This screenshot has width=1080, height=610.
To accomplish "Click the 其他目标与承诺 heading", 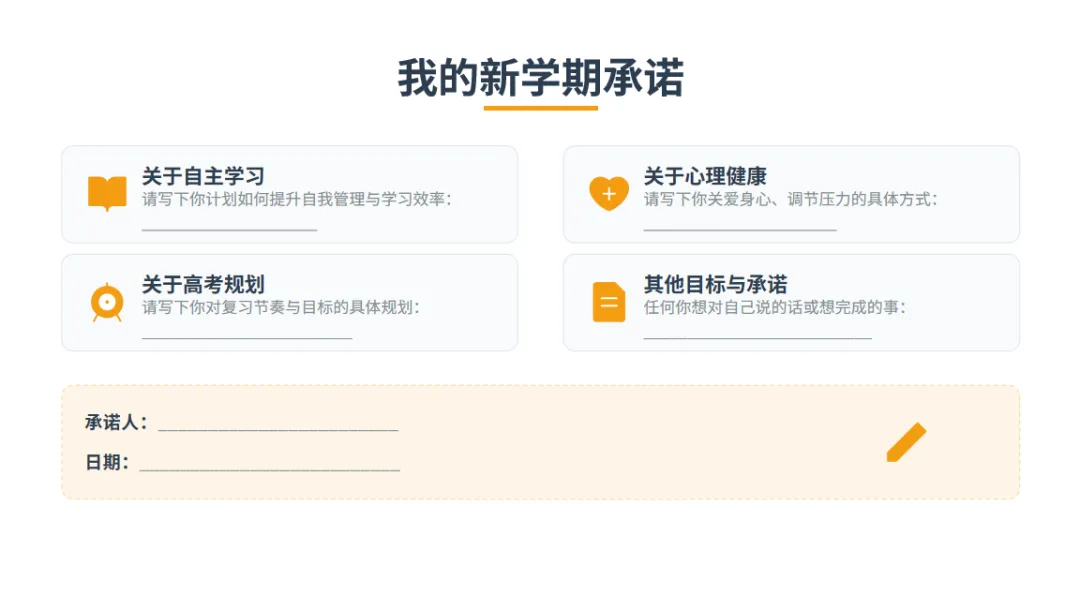I will pyautogui.click(x=716, y=284).
